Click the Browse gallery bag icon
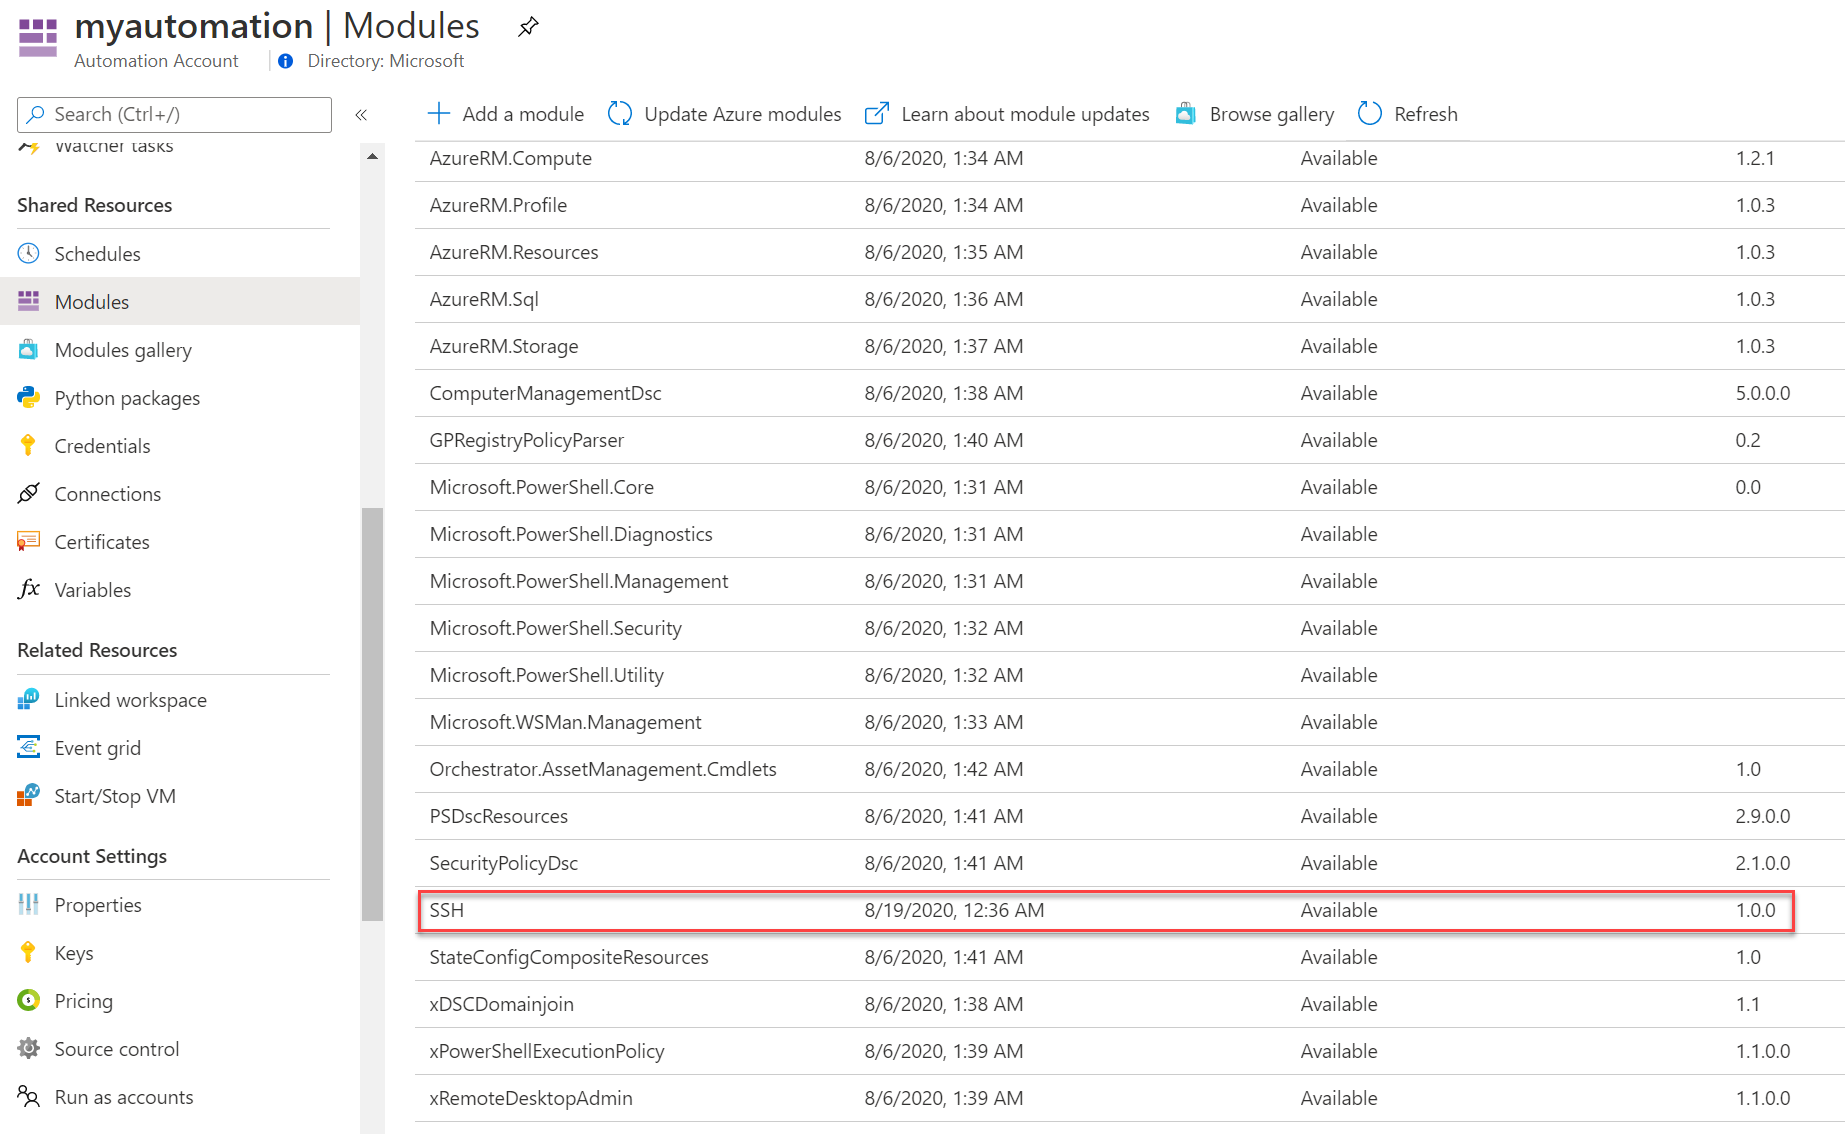The image size is (1845, 1134). (1185, 114)
